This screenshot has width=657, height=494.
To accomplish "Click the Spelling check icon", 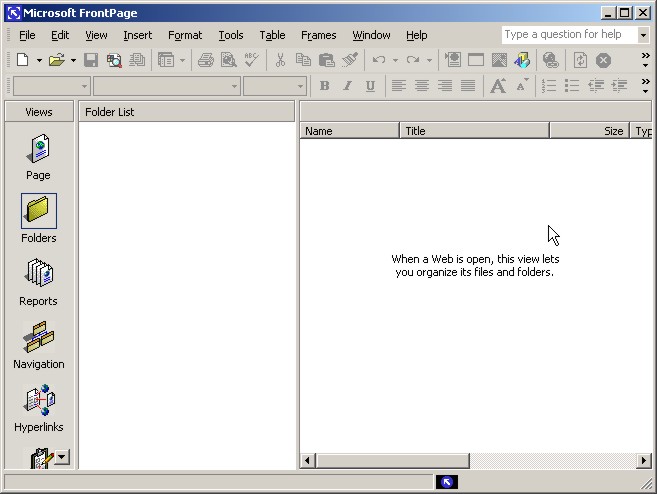I will click(251, 60).
